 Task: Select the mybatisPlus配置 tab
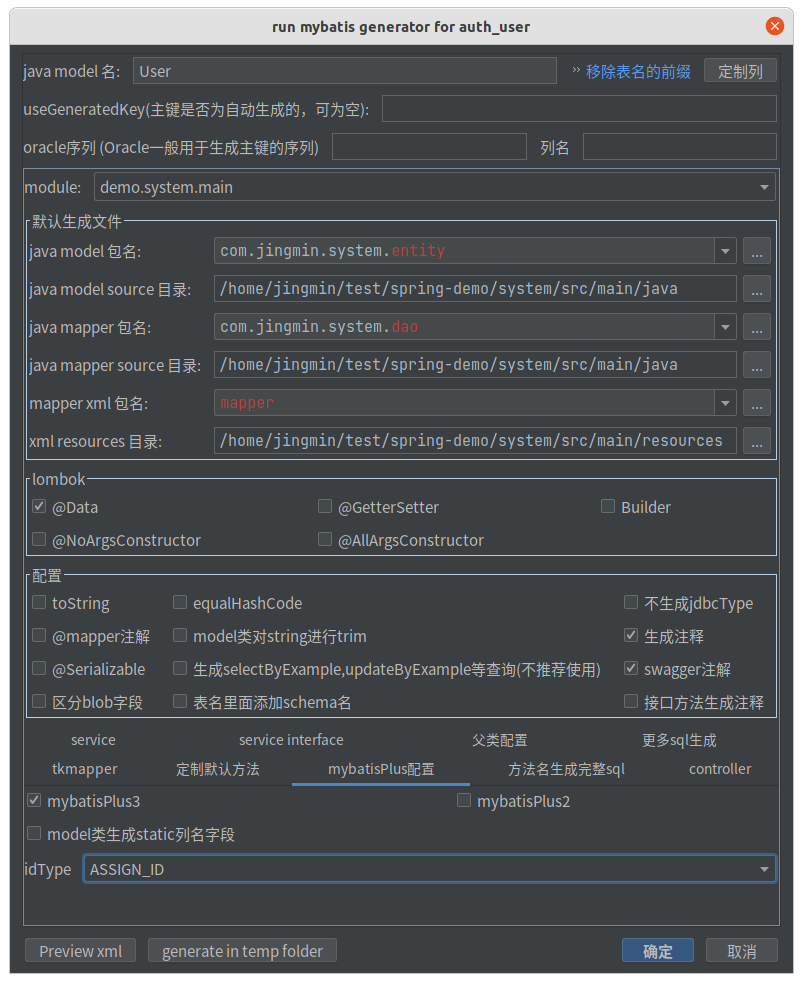tap(381, 769)
